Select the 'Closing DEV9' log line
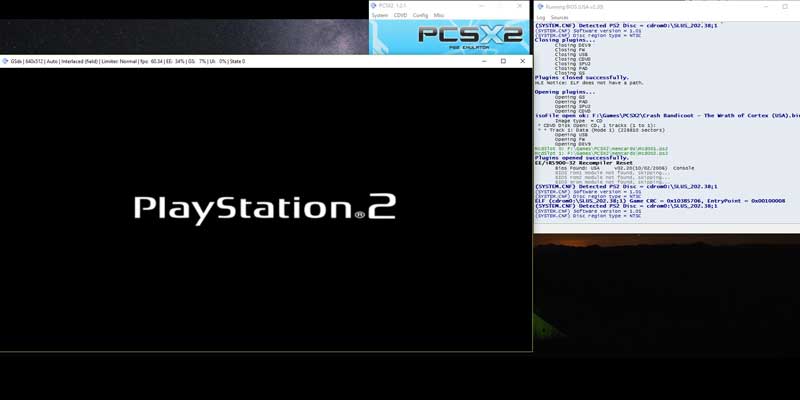Screen dimensions: 800x400 tap(573, 45)
